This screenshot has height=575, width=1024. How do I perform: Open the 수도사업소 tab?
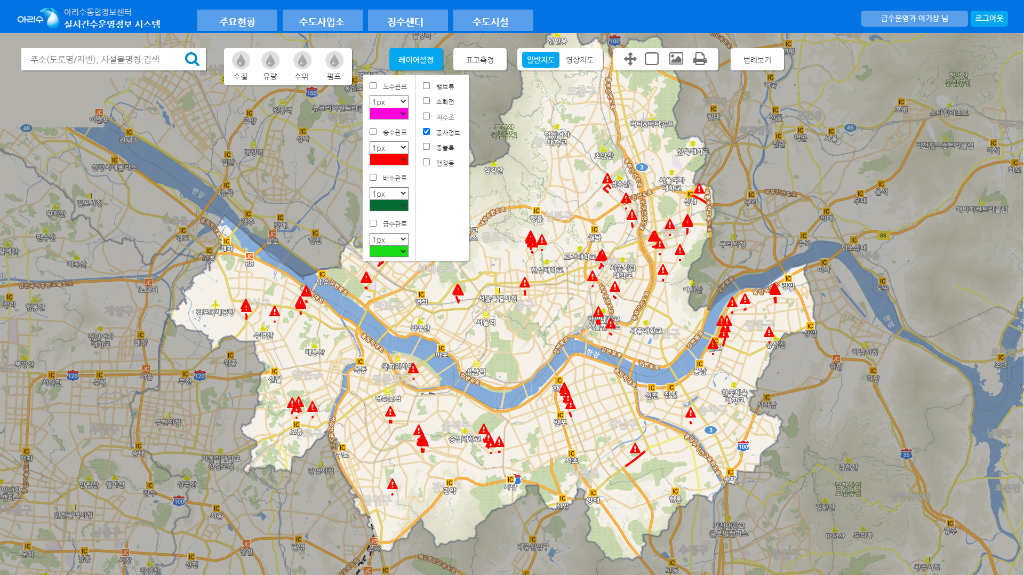[x=322, y=21]
